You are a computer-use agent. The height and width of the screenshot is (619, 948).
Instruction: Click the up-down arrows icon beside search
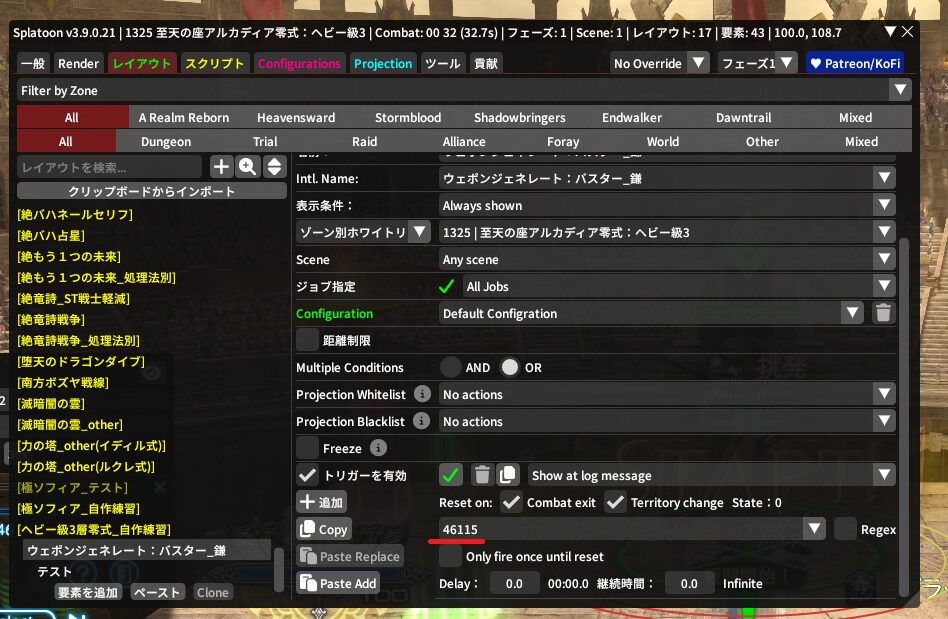(274, 167)
